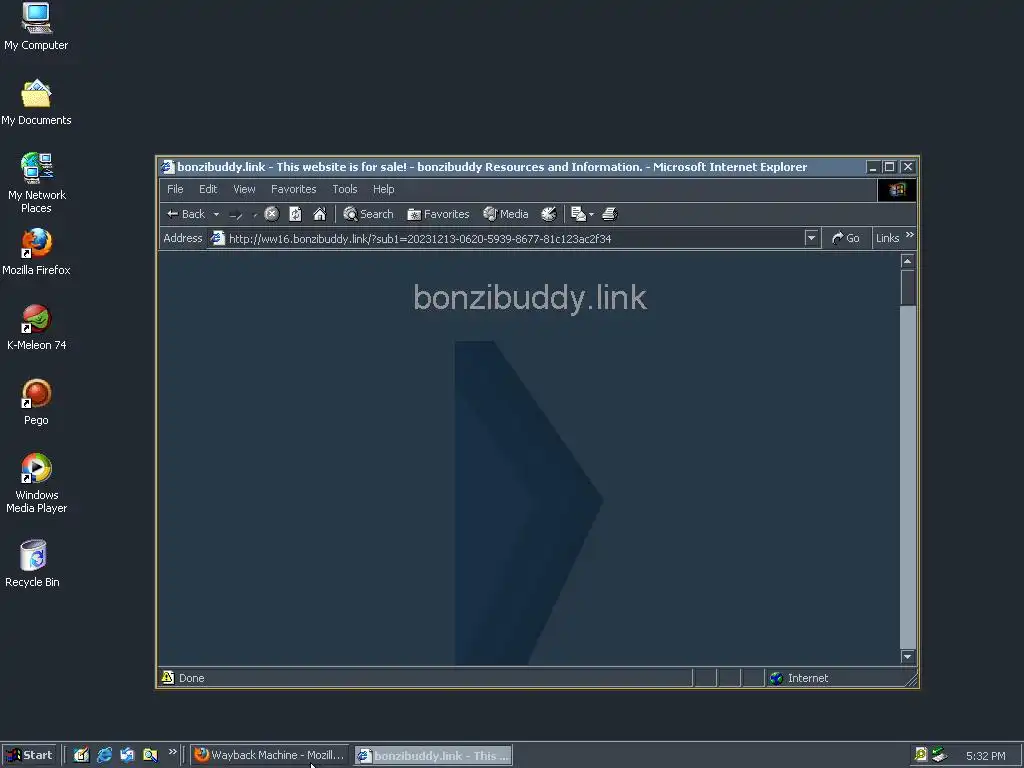
Task: Open the Help menu
Action: point(383,189)
